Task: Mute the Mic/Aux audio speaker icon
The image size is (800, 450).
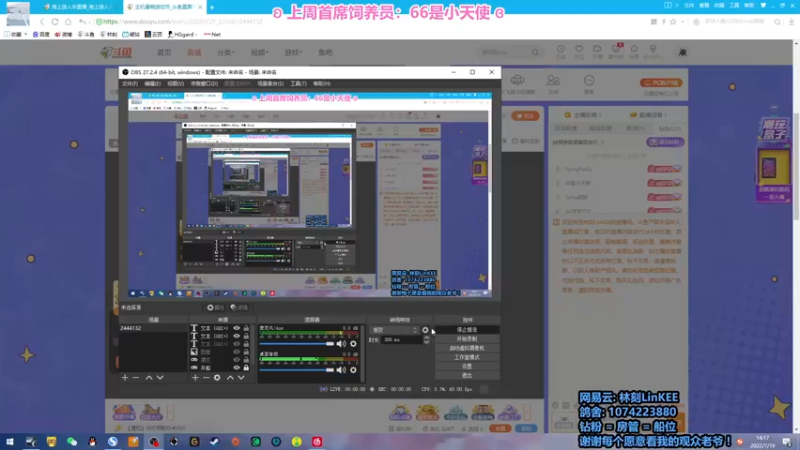Action: pos(341,344)
